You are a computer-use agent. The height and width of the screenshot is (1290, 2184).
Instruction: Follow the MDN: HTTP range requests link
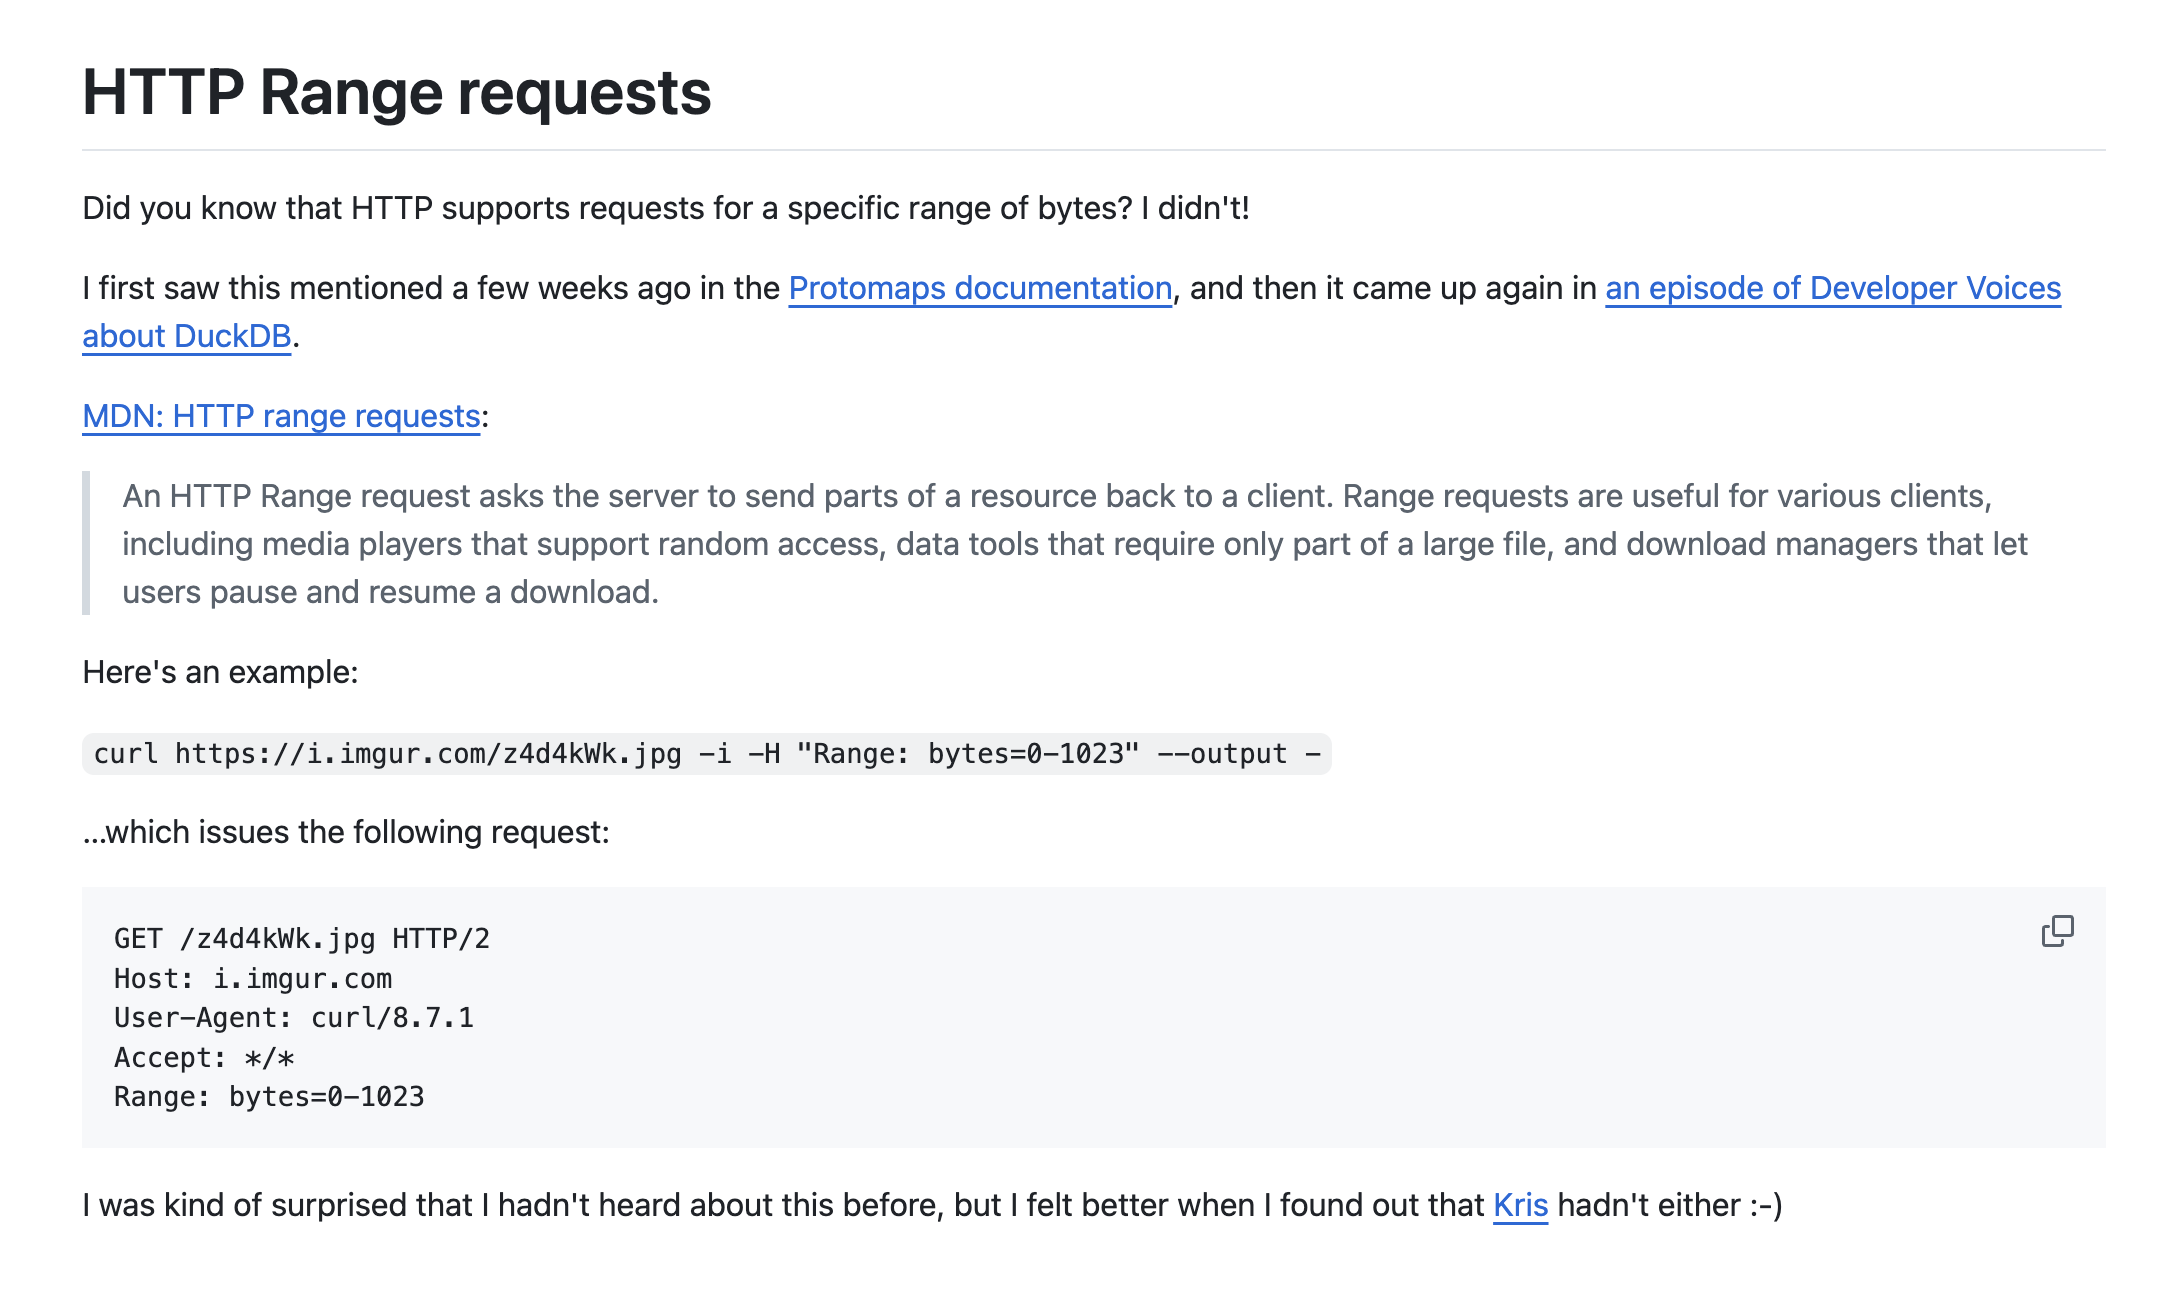point(281,416)
